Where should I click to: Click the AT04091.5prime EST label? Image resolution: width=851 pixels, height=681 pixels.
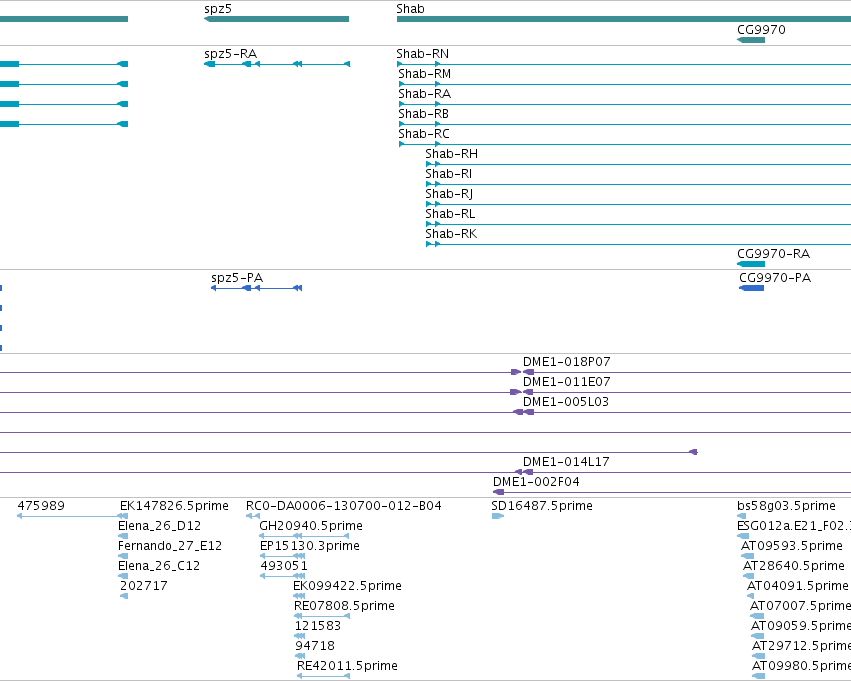click(x=798, y=587)
